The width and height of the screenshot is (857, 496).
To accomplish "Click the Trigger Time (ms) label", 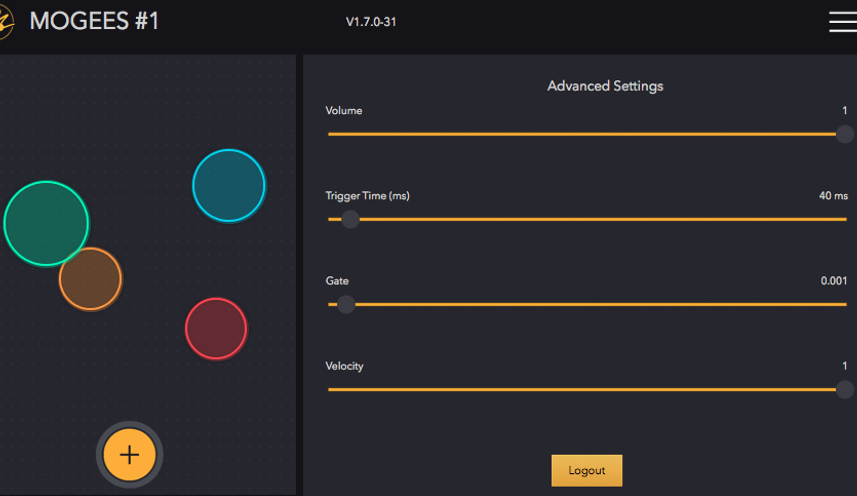I will click(367, 196).
